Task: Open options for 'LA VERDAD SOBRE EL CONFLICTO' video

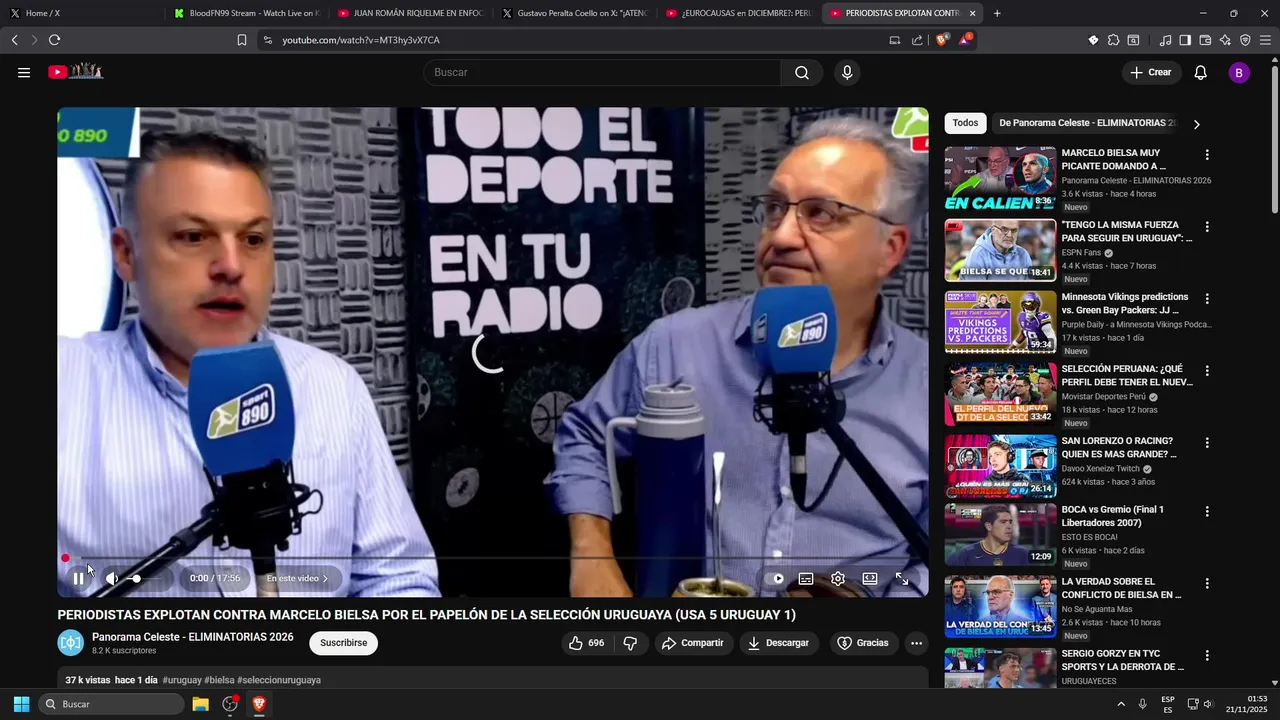Action: (1207, 584)
